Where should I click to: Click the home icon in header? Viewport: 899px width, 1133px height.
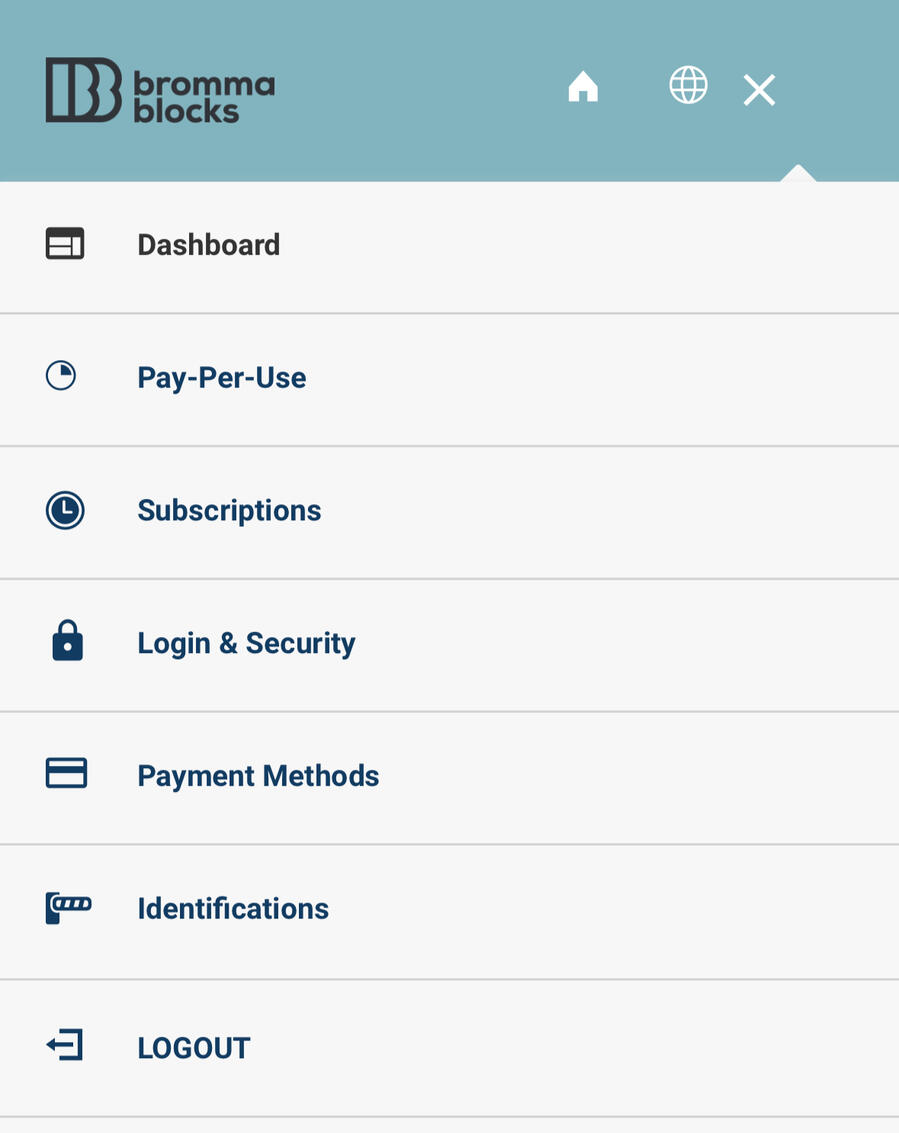click(x=583, y=88)
